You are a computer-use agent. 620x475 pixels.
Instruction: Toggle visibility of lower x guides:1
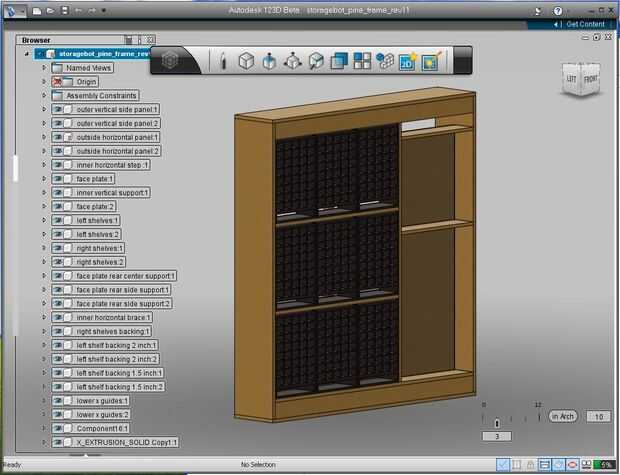[58, 401]
